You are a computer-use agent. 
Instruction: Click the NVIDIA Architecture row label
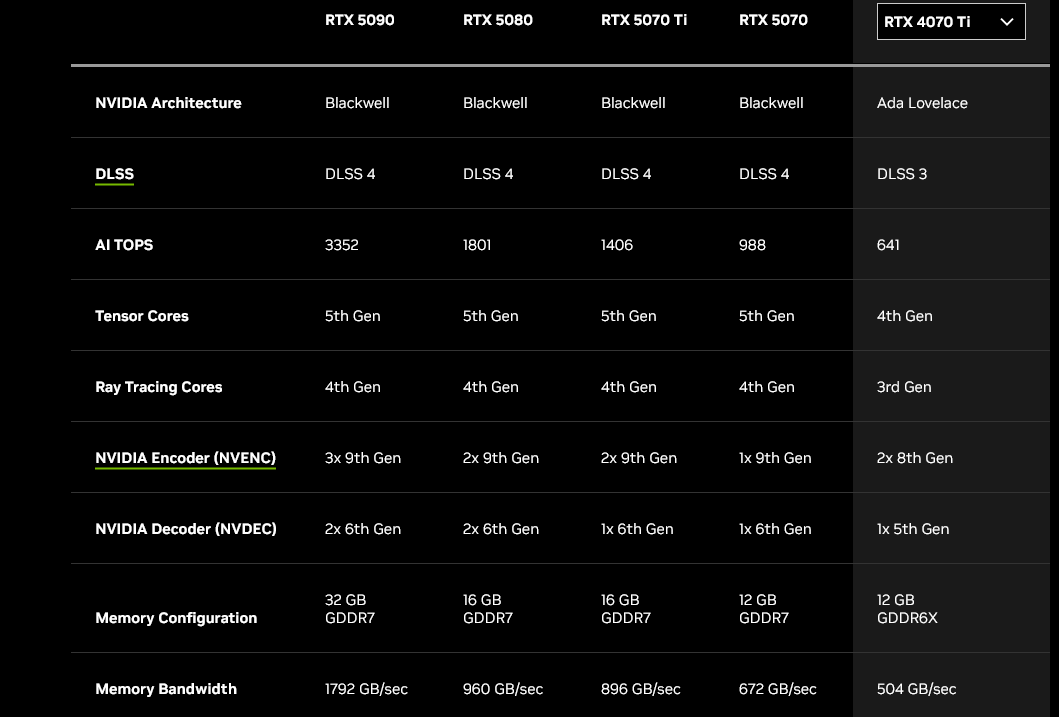168,103
